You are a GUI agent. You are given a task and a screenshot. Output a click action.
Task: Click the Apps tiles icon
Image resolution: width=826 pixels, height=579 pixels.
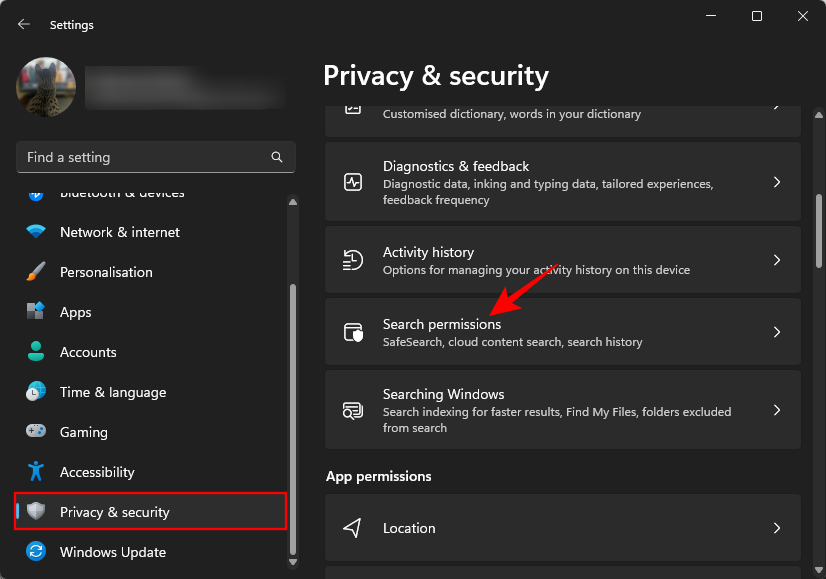coord(36,311)
